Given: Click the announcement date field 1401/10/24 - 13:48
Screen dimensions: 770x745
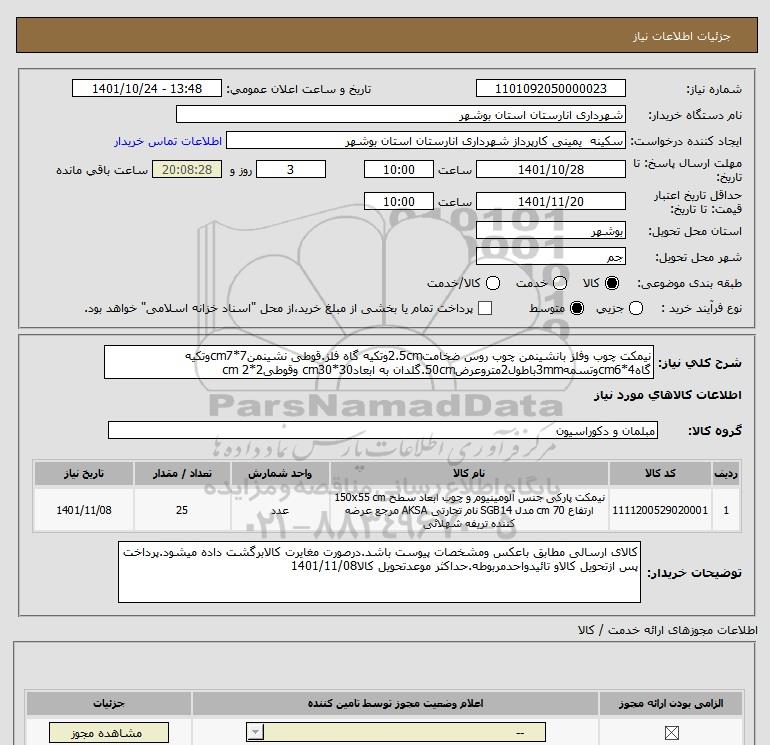Looking at the screenshot, I should click(147, 88).
